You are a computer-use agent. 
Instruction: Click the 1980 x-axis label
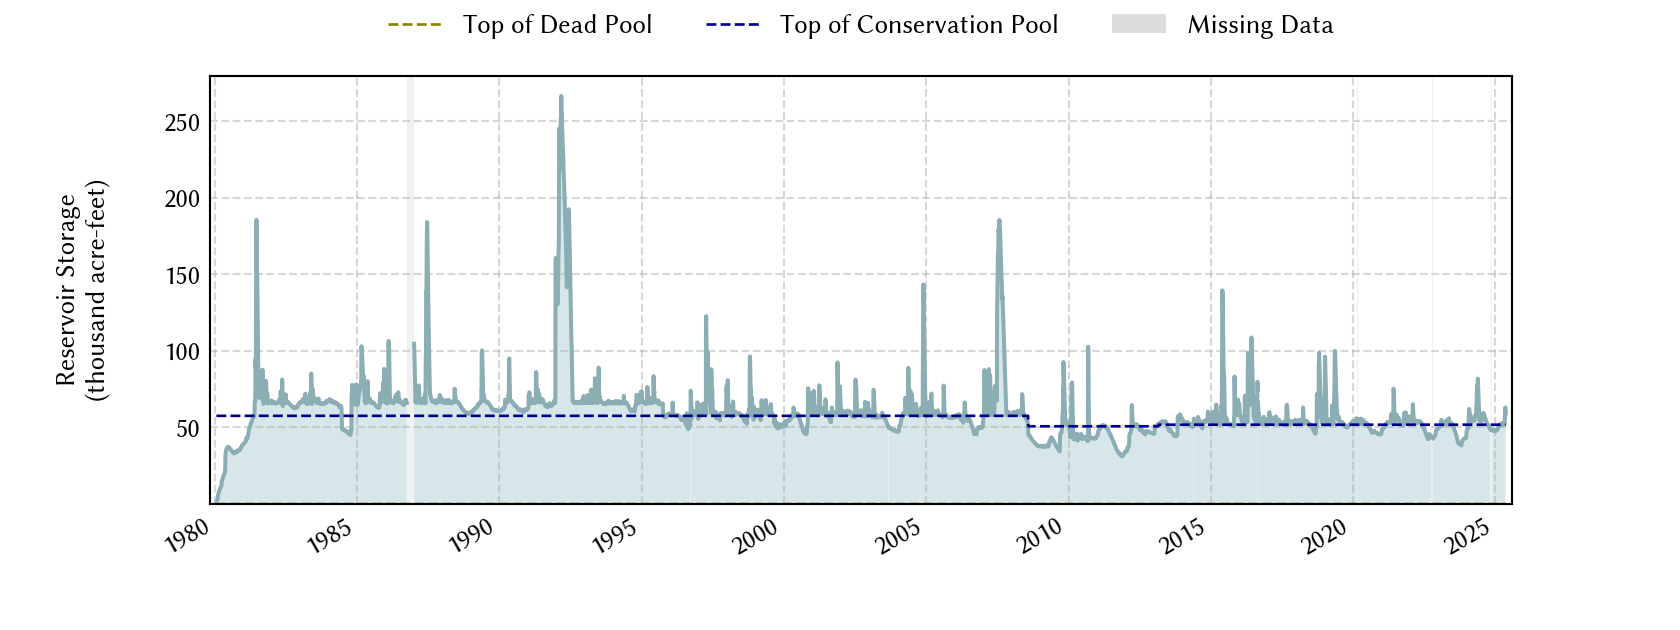[x=187, y=537]
